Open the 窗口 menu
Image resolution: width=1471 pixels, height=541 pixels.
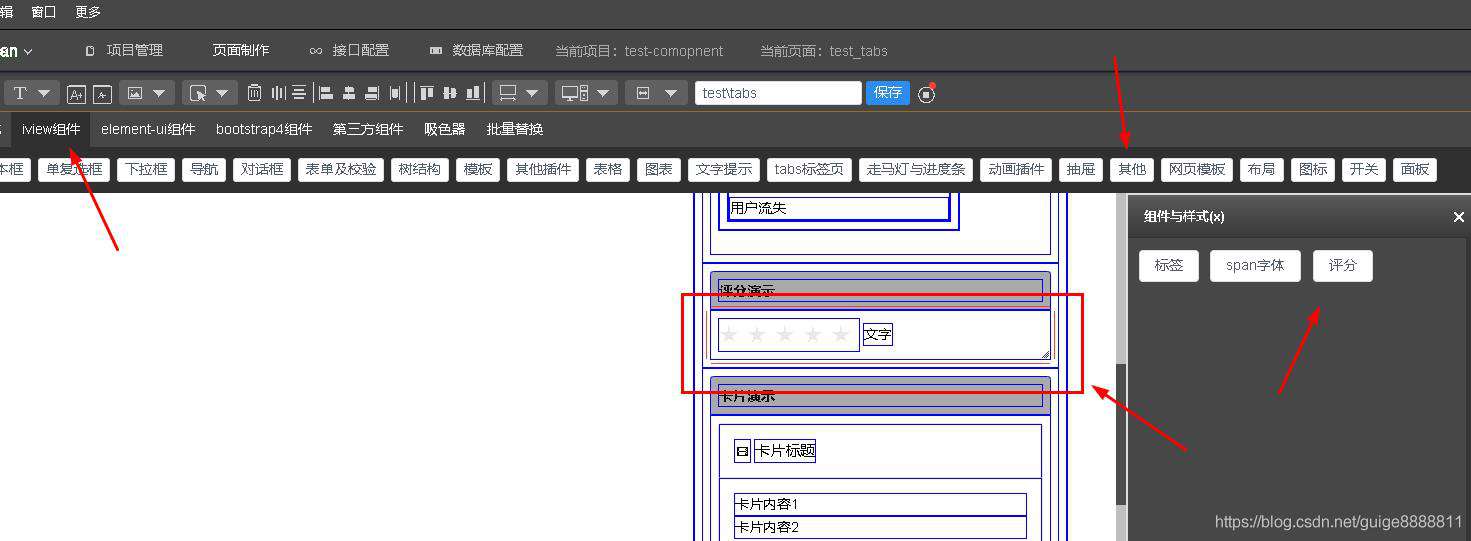click(x=44, y=12)
